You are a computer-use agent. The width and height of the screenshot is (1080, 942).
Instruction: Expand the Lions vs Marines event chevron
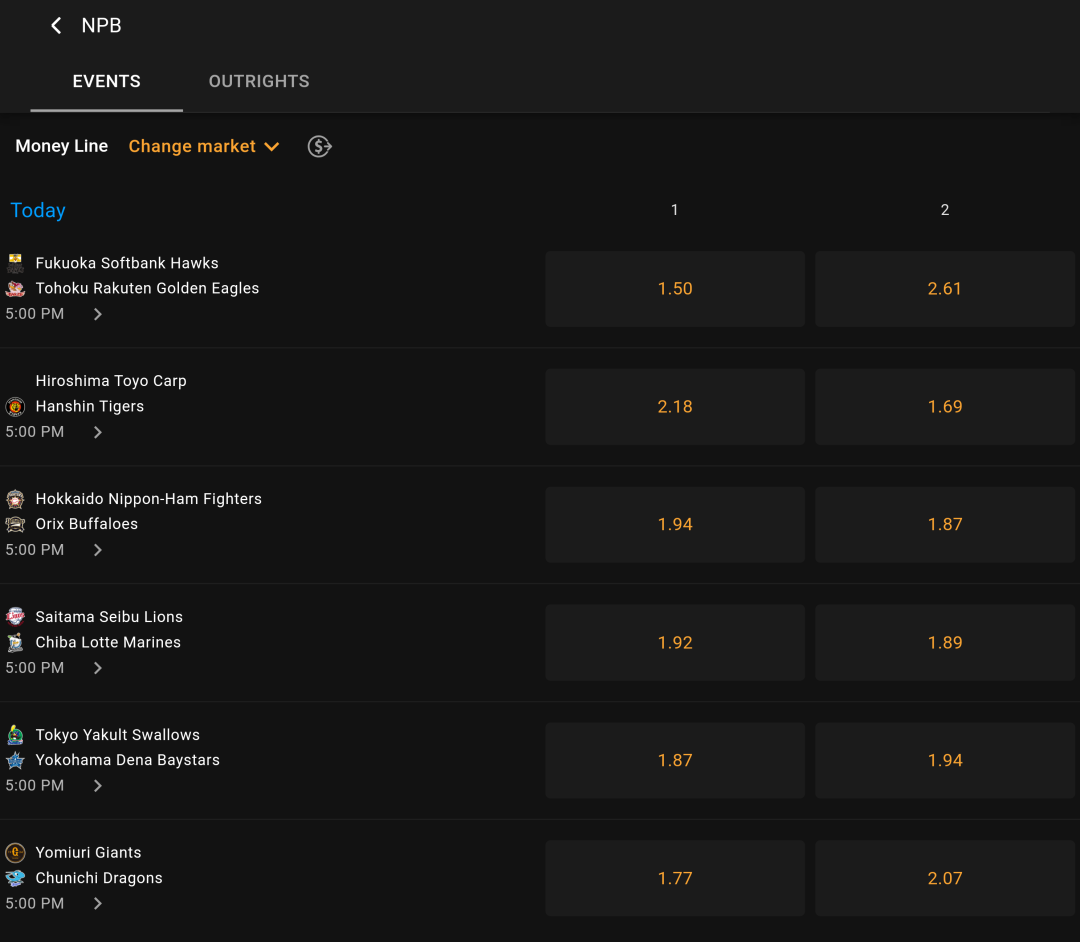pos(98,668)
